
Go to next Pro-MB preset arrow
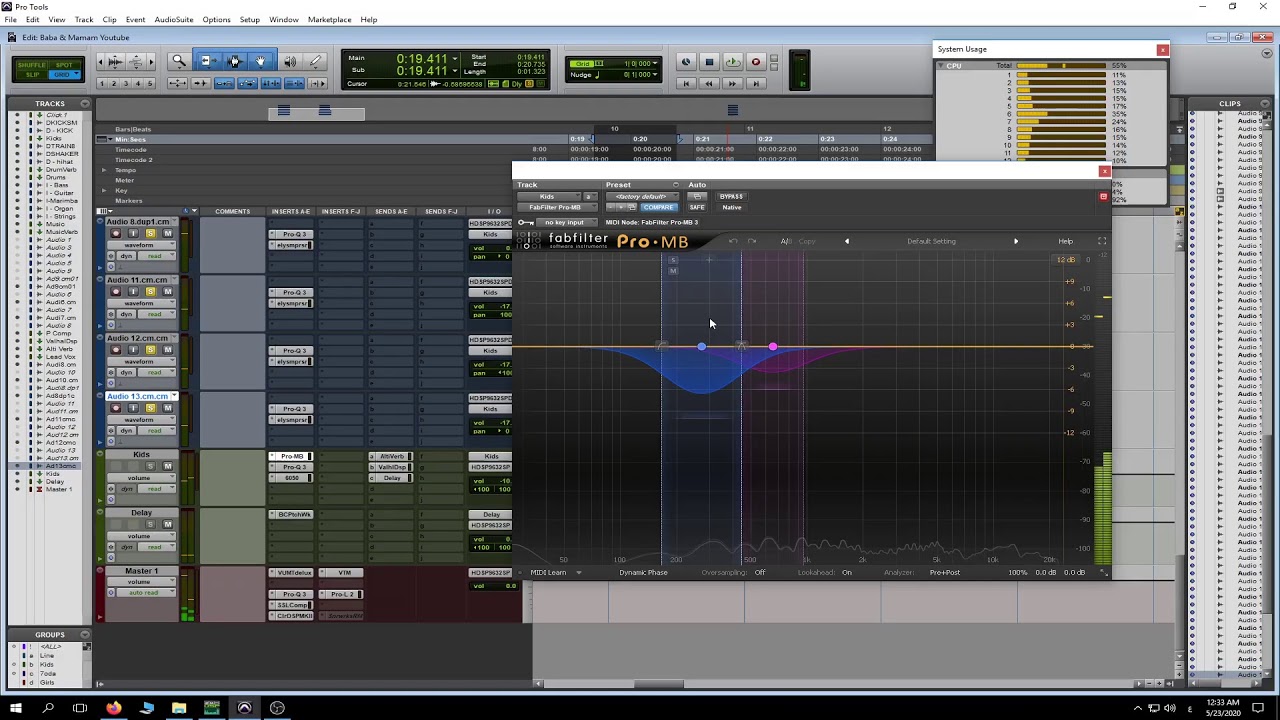pos(1016,241)
